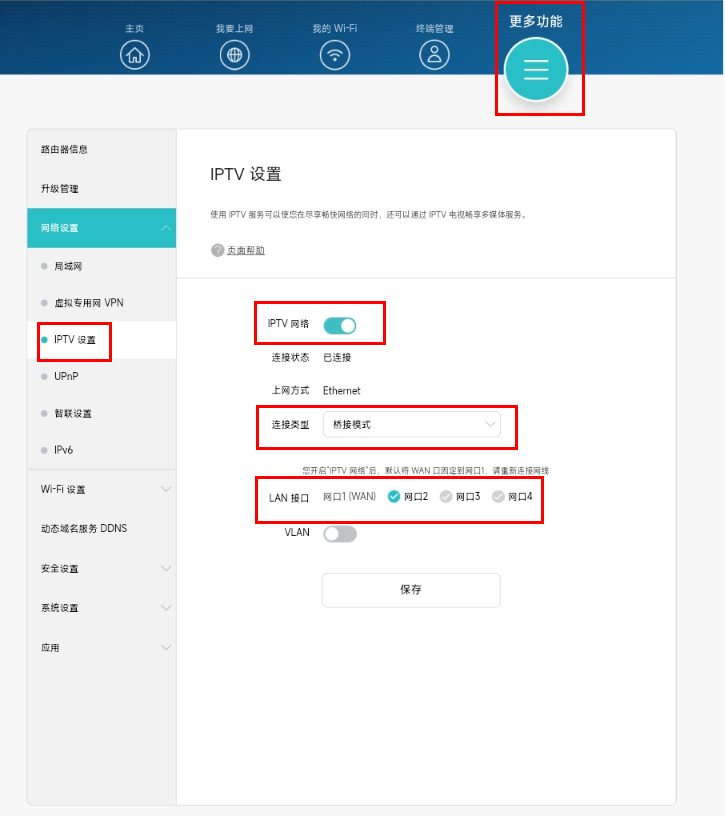Open the 页面帮助 link

pyautogui.click(x=246, y=250)
